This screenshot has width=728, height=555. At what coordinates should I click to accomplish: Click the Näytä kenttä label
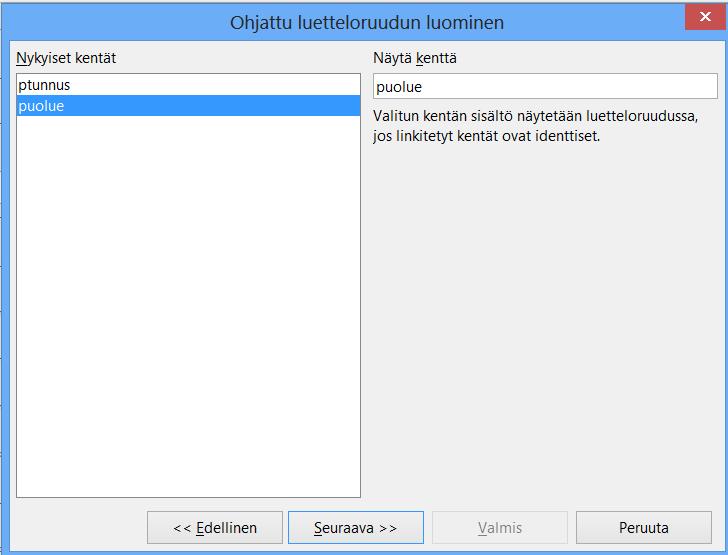(415, 58)
